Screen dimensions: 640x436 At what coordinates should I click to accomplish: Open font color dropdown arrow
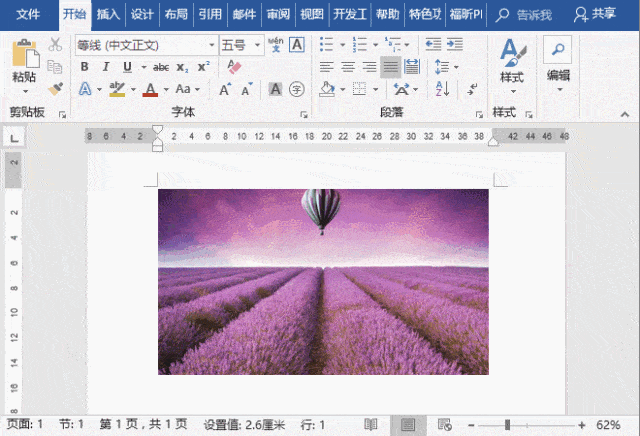tap(166, 89)
